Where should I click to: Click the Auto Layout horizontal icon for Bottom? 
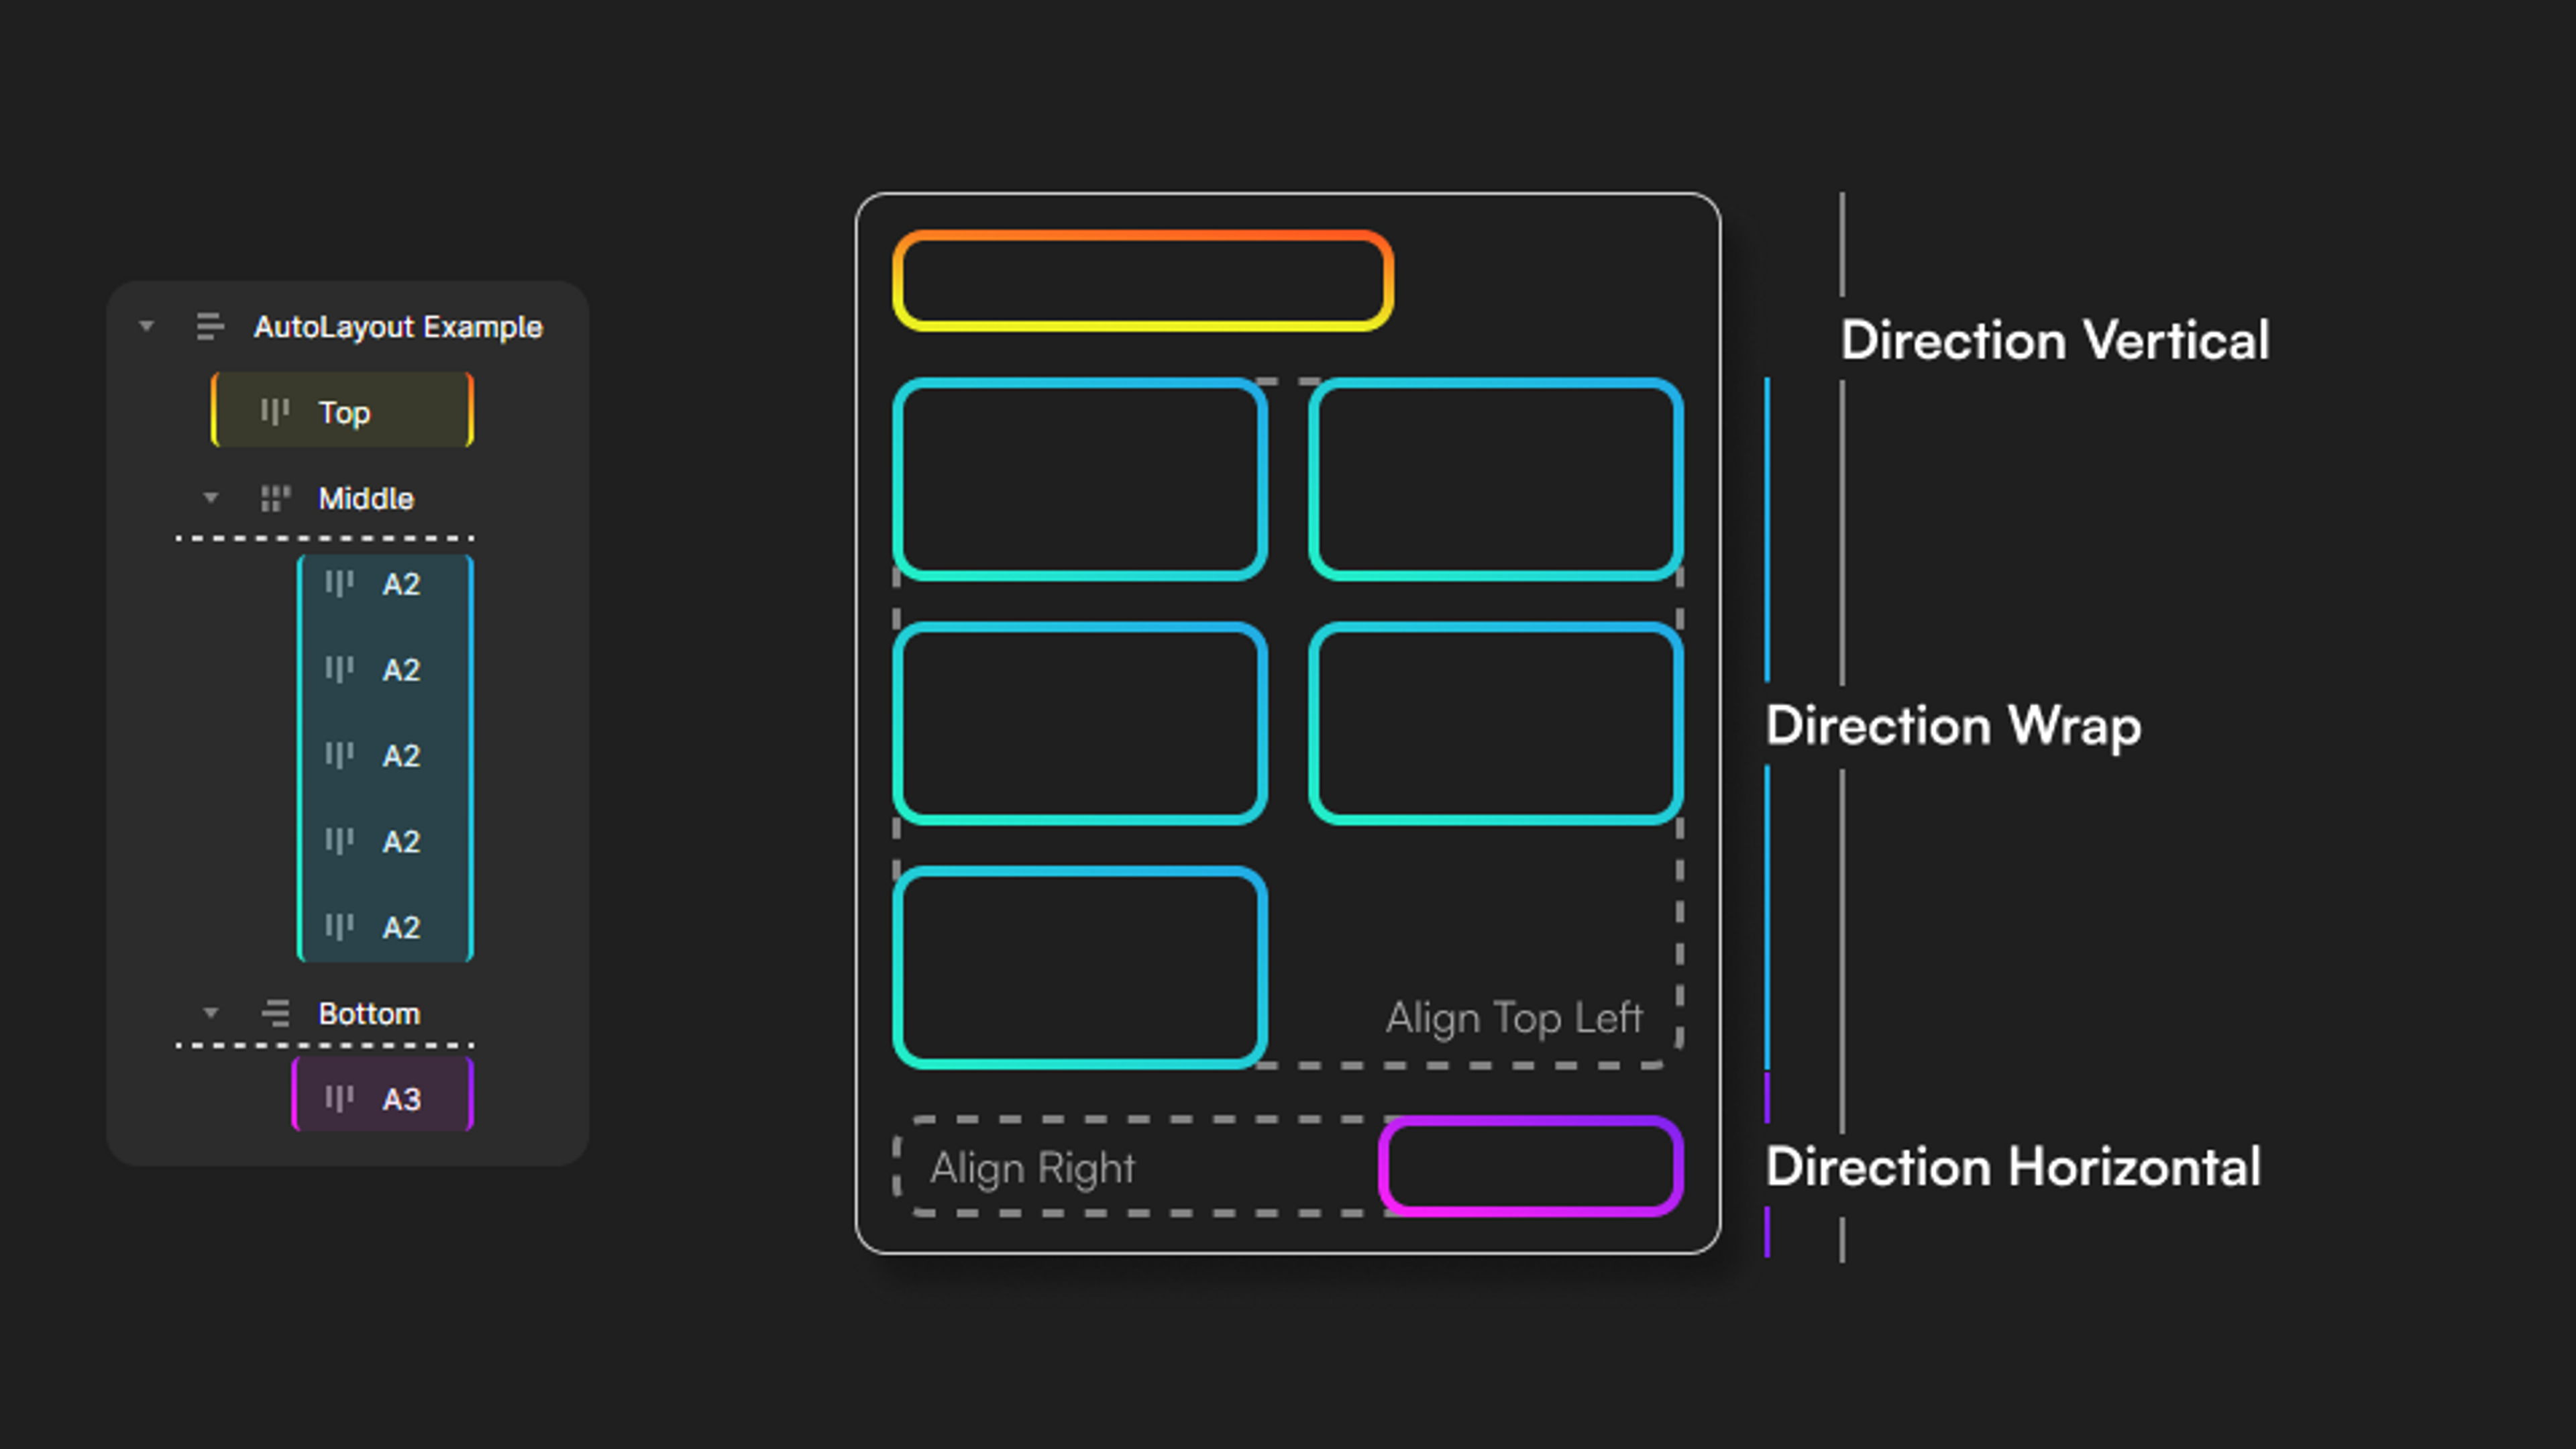tap(274, 1012)
